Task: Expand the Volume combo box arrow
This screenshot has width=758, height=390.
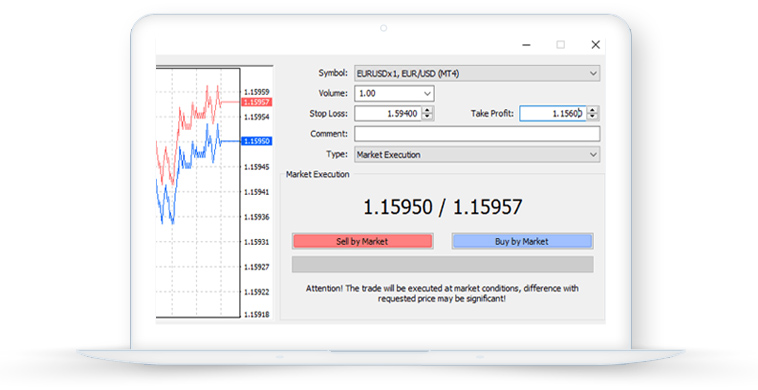Action: click(427, 93)
